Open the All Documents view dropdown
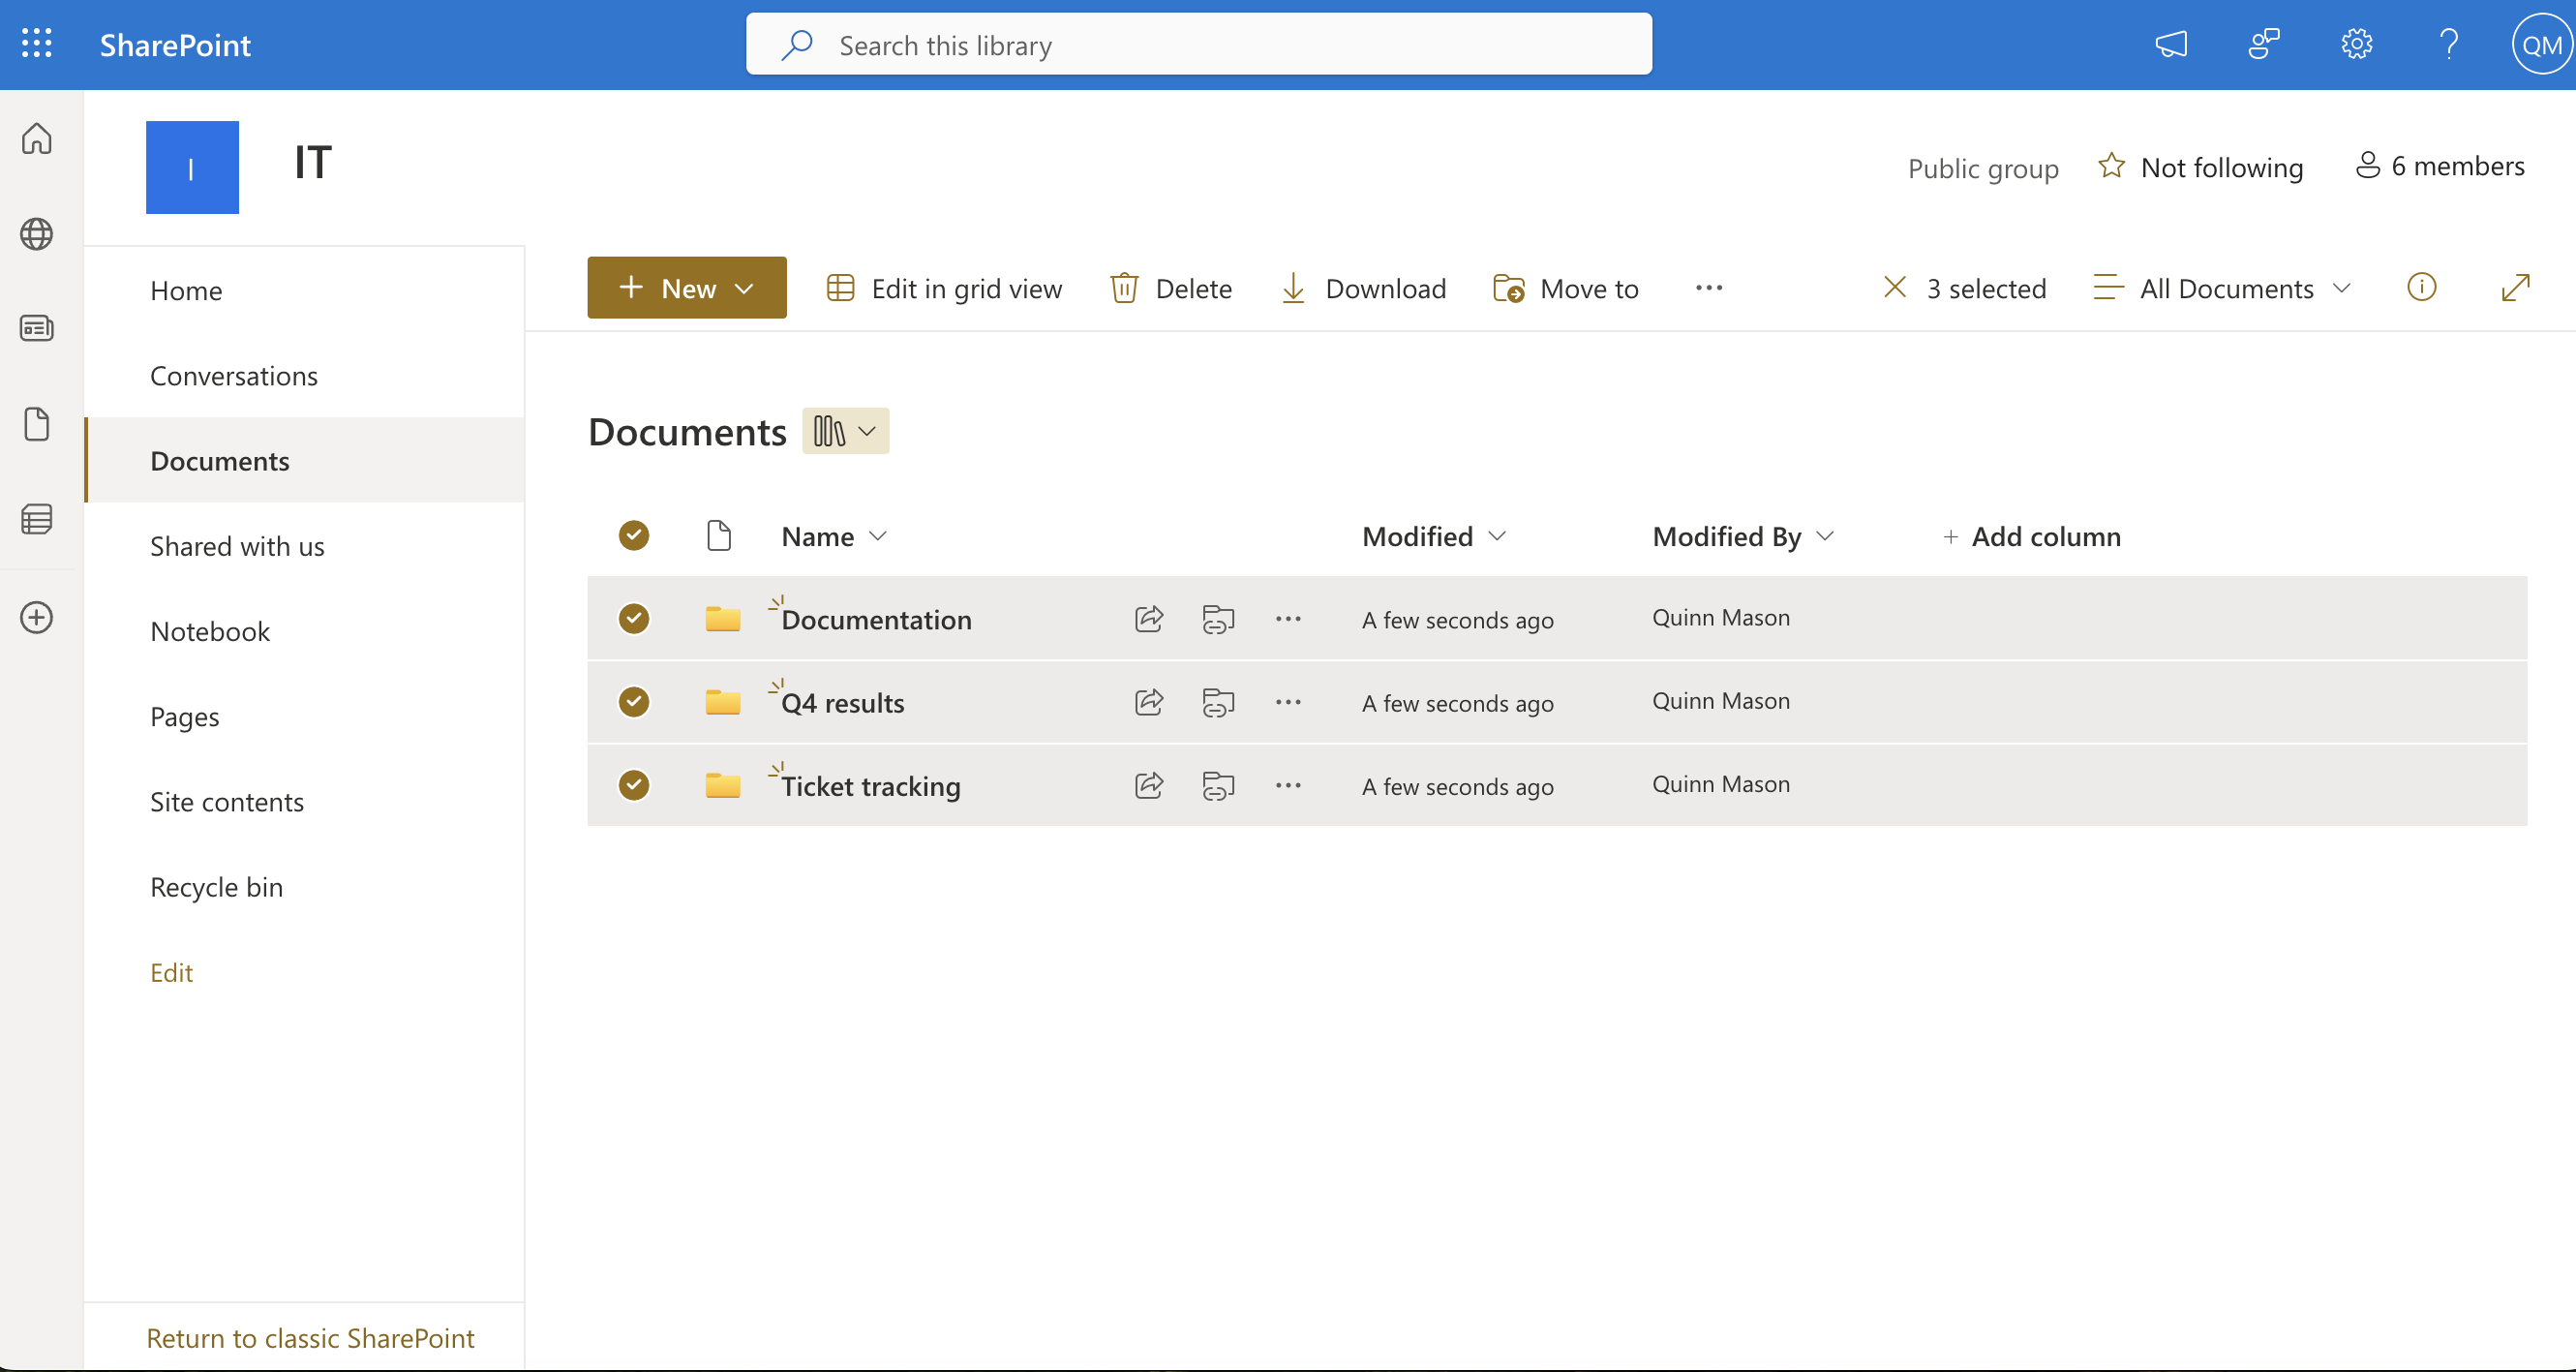 [x=2222, y=288]
